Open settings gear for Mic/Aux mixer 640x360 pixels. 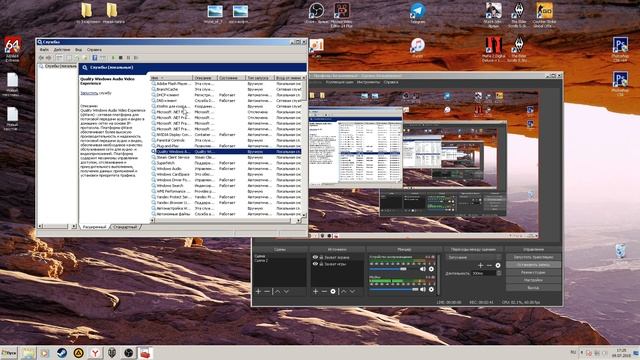(x=431, y=289)
